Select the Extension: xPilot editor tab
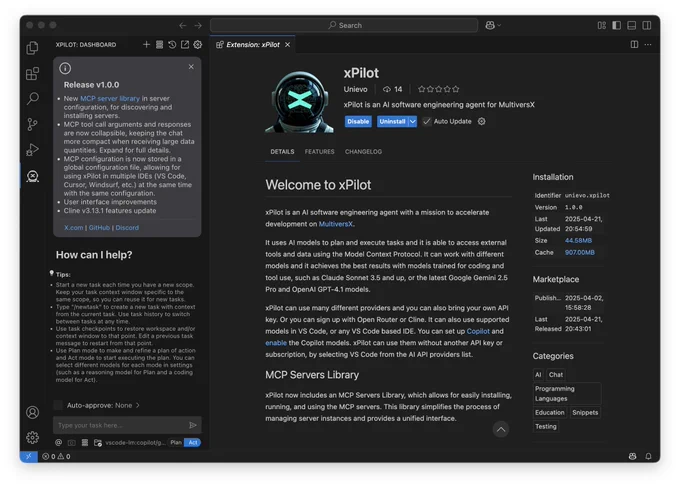The image size is (680, 487). [x=253, y=45]
